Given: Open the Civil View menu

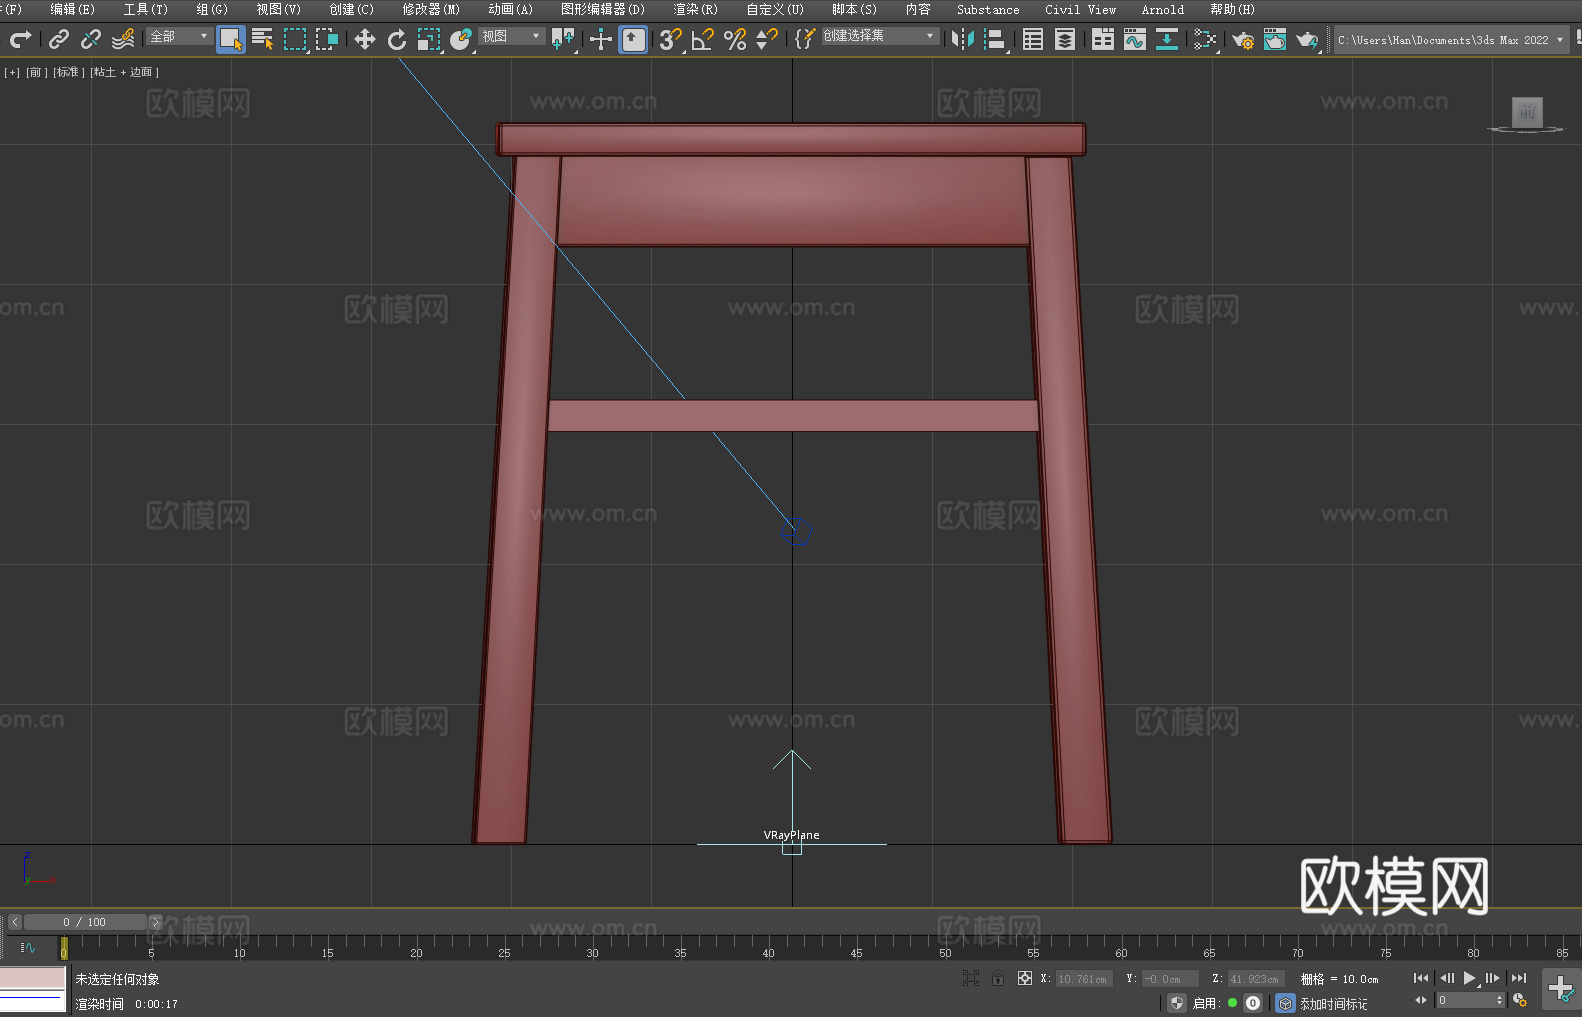Looking at the screenshot, I should 1080,9.
